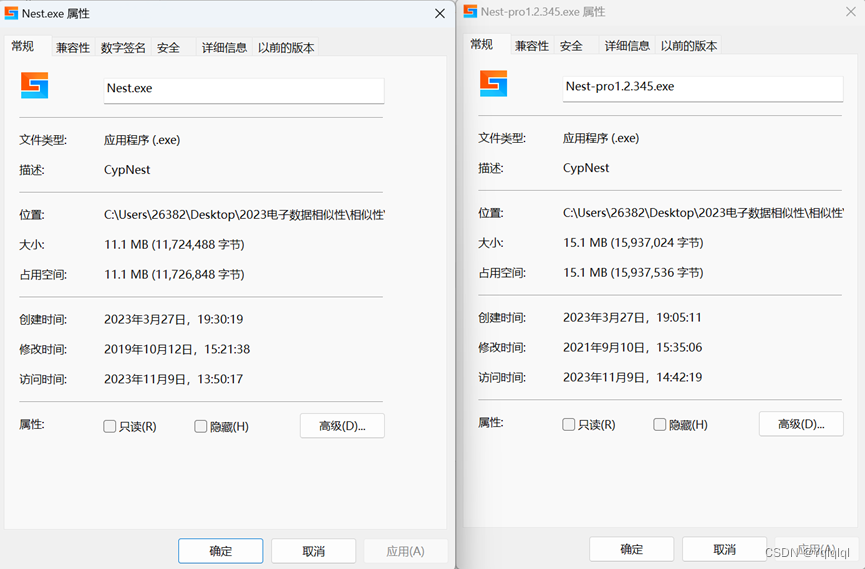The height and width of the screenshot is (569, 865).
Task: Click 取消 in Nest-pro1.2.345.exe properties
Action: pos(724,549)
